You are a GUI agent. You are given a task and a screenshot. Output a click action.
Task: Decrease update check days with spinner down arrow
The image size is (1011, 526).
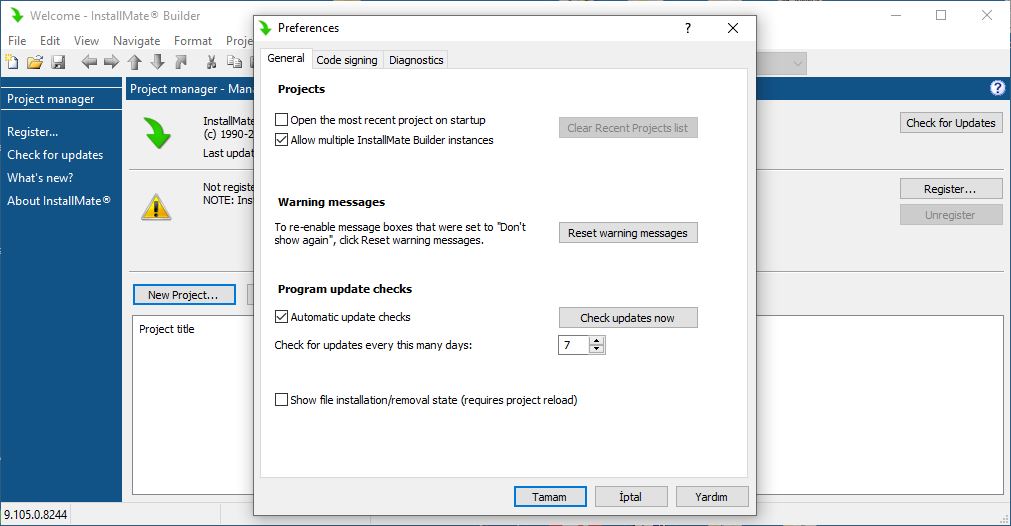click(x=597, y=349)
